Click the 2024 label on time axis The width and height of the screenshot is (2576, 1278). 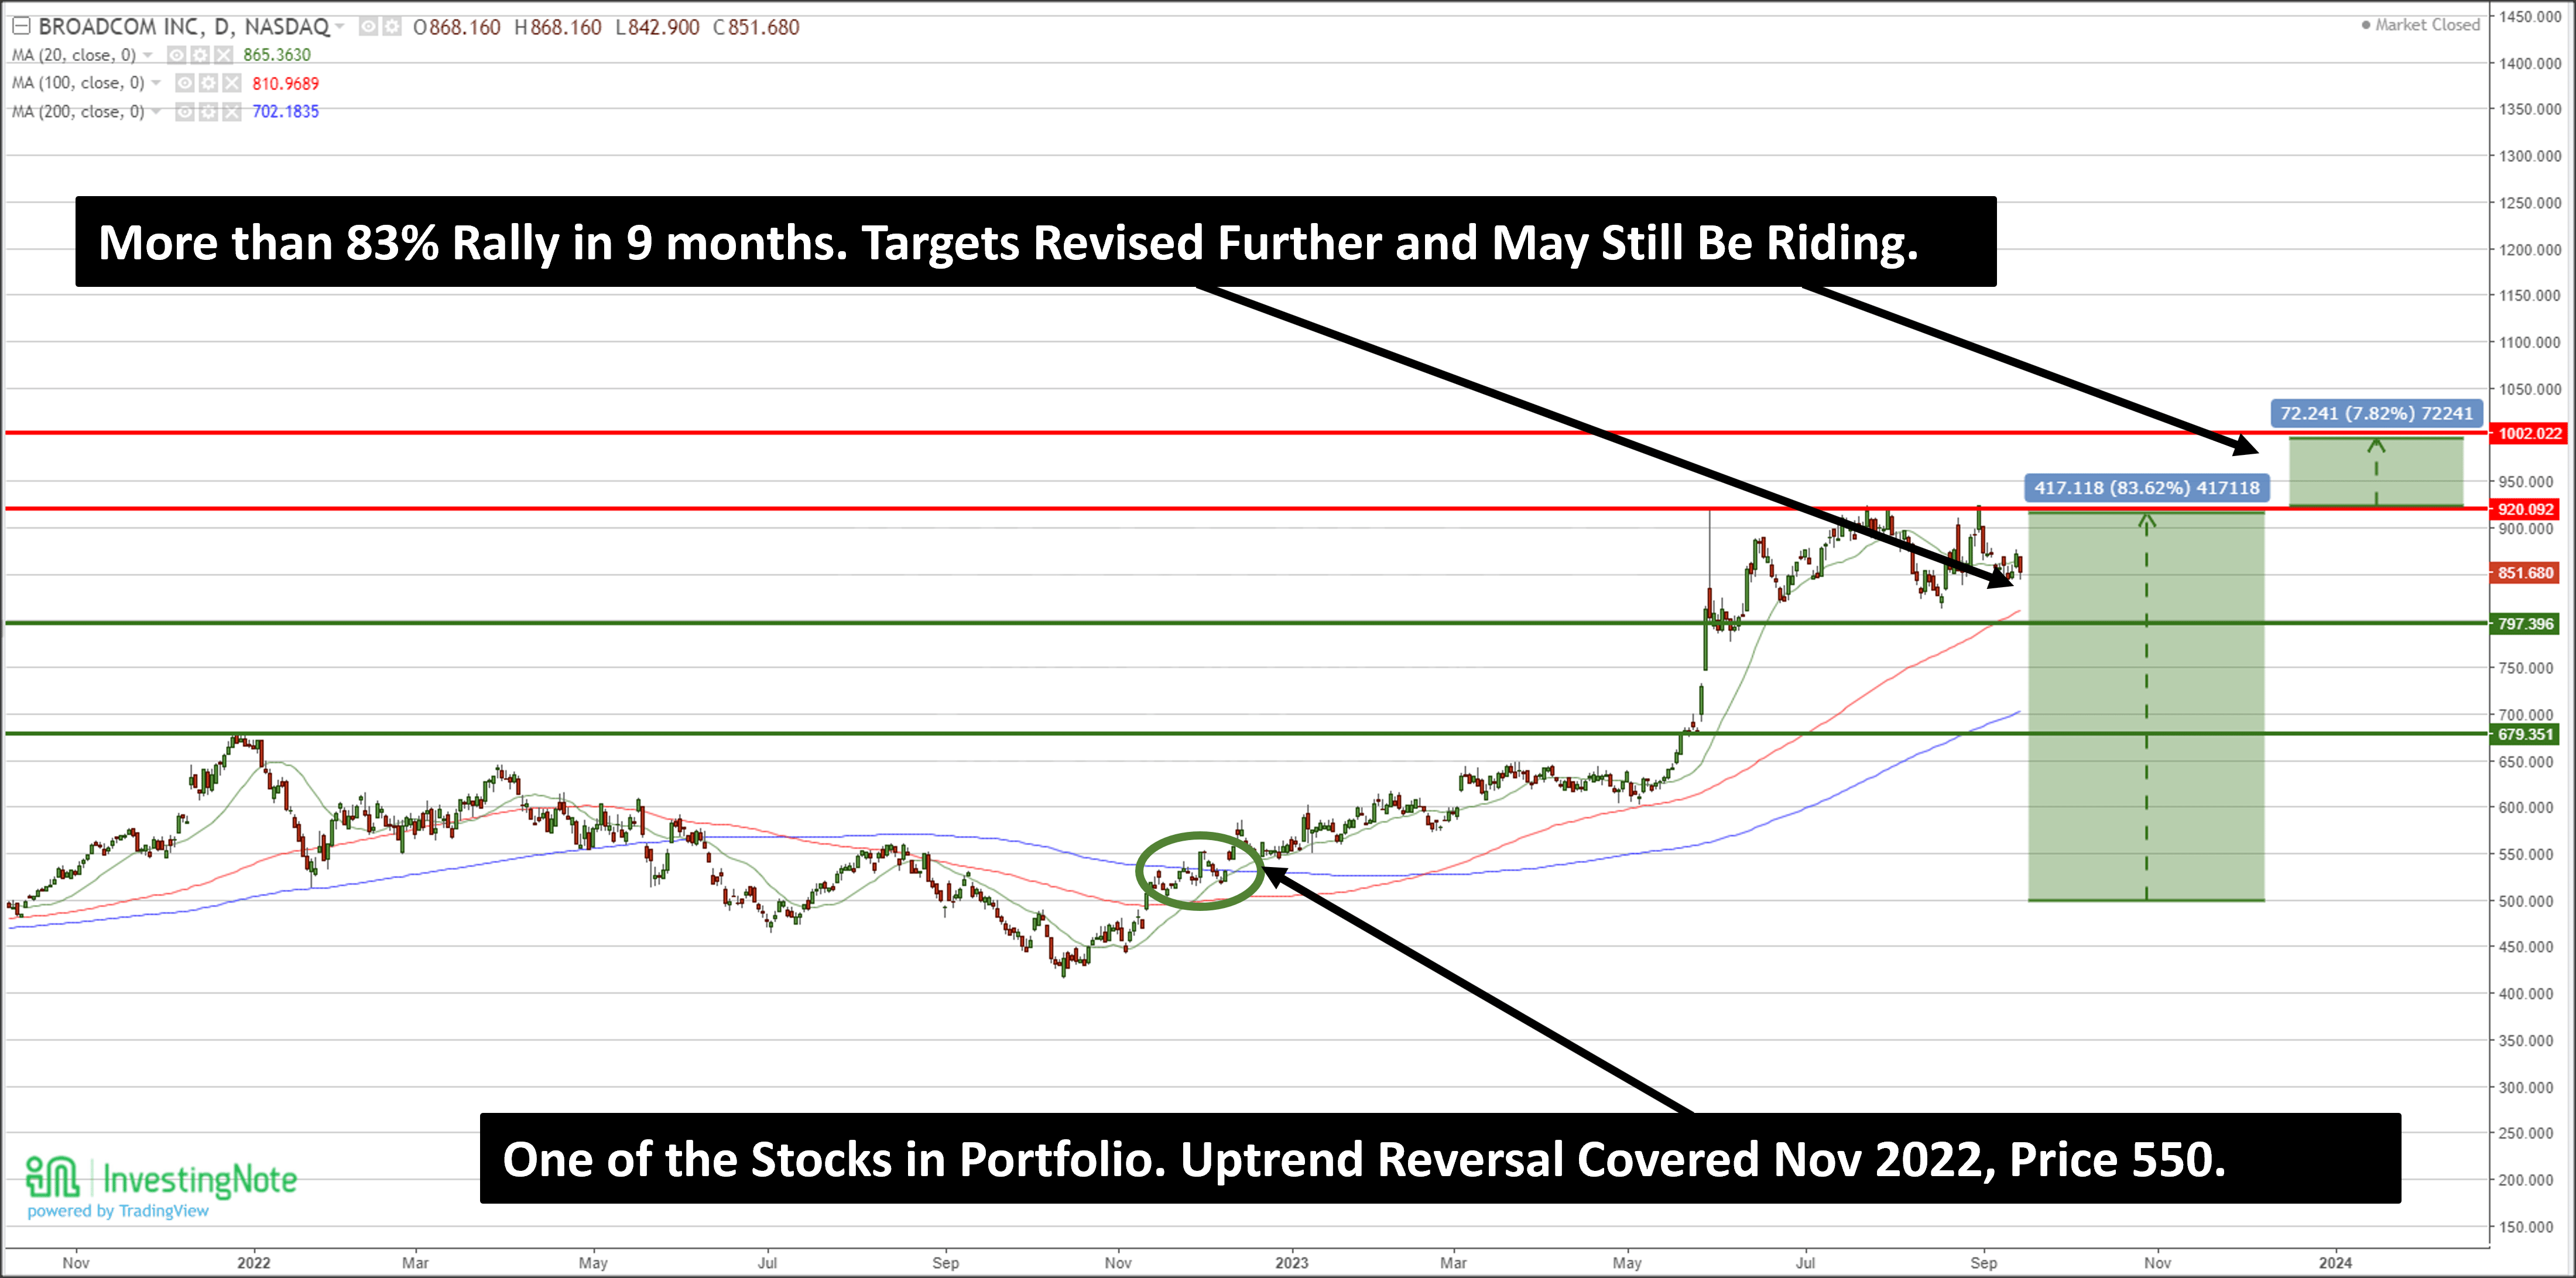click(2335, 1263)
